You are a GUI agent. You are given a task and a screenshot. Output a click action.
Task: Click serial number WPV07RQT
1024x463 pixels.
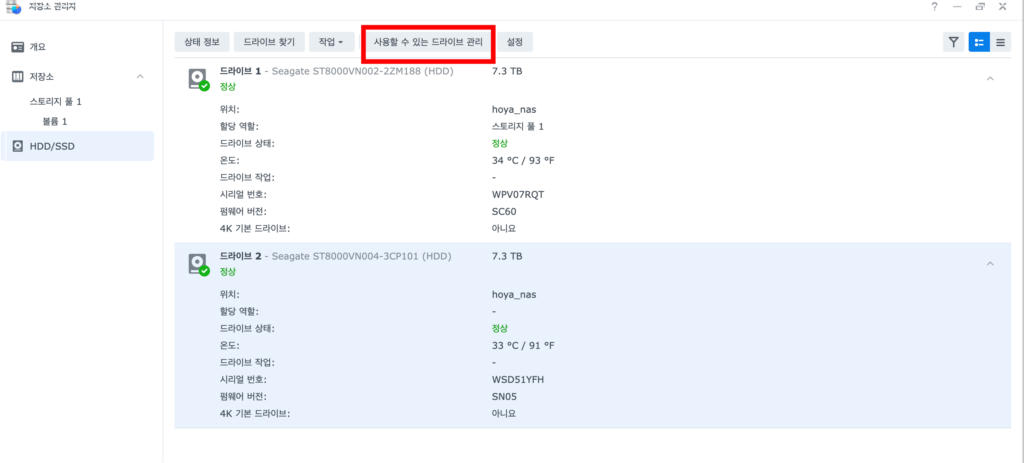[x=519, y=195]
